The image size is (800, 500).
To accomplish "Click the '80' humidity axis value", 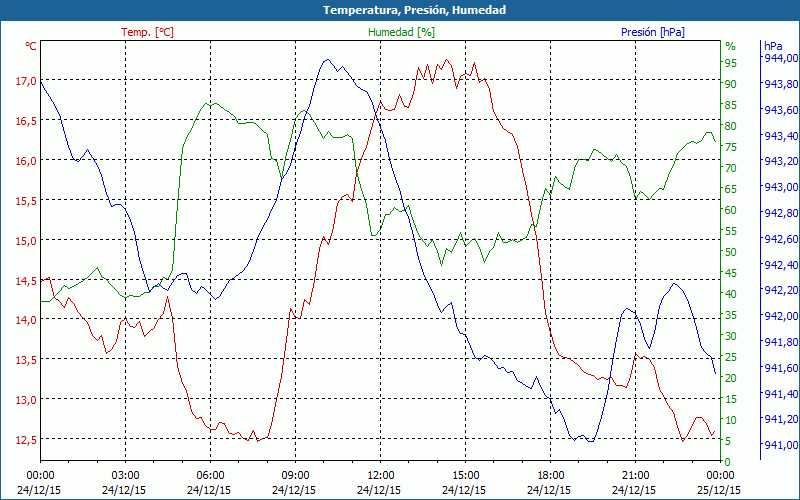I will tap(731, 126).
